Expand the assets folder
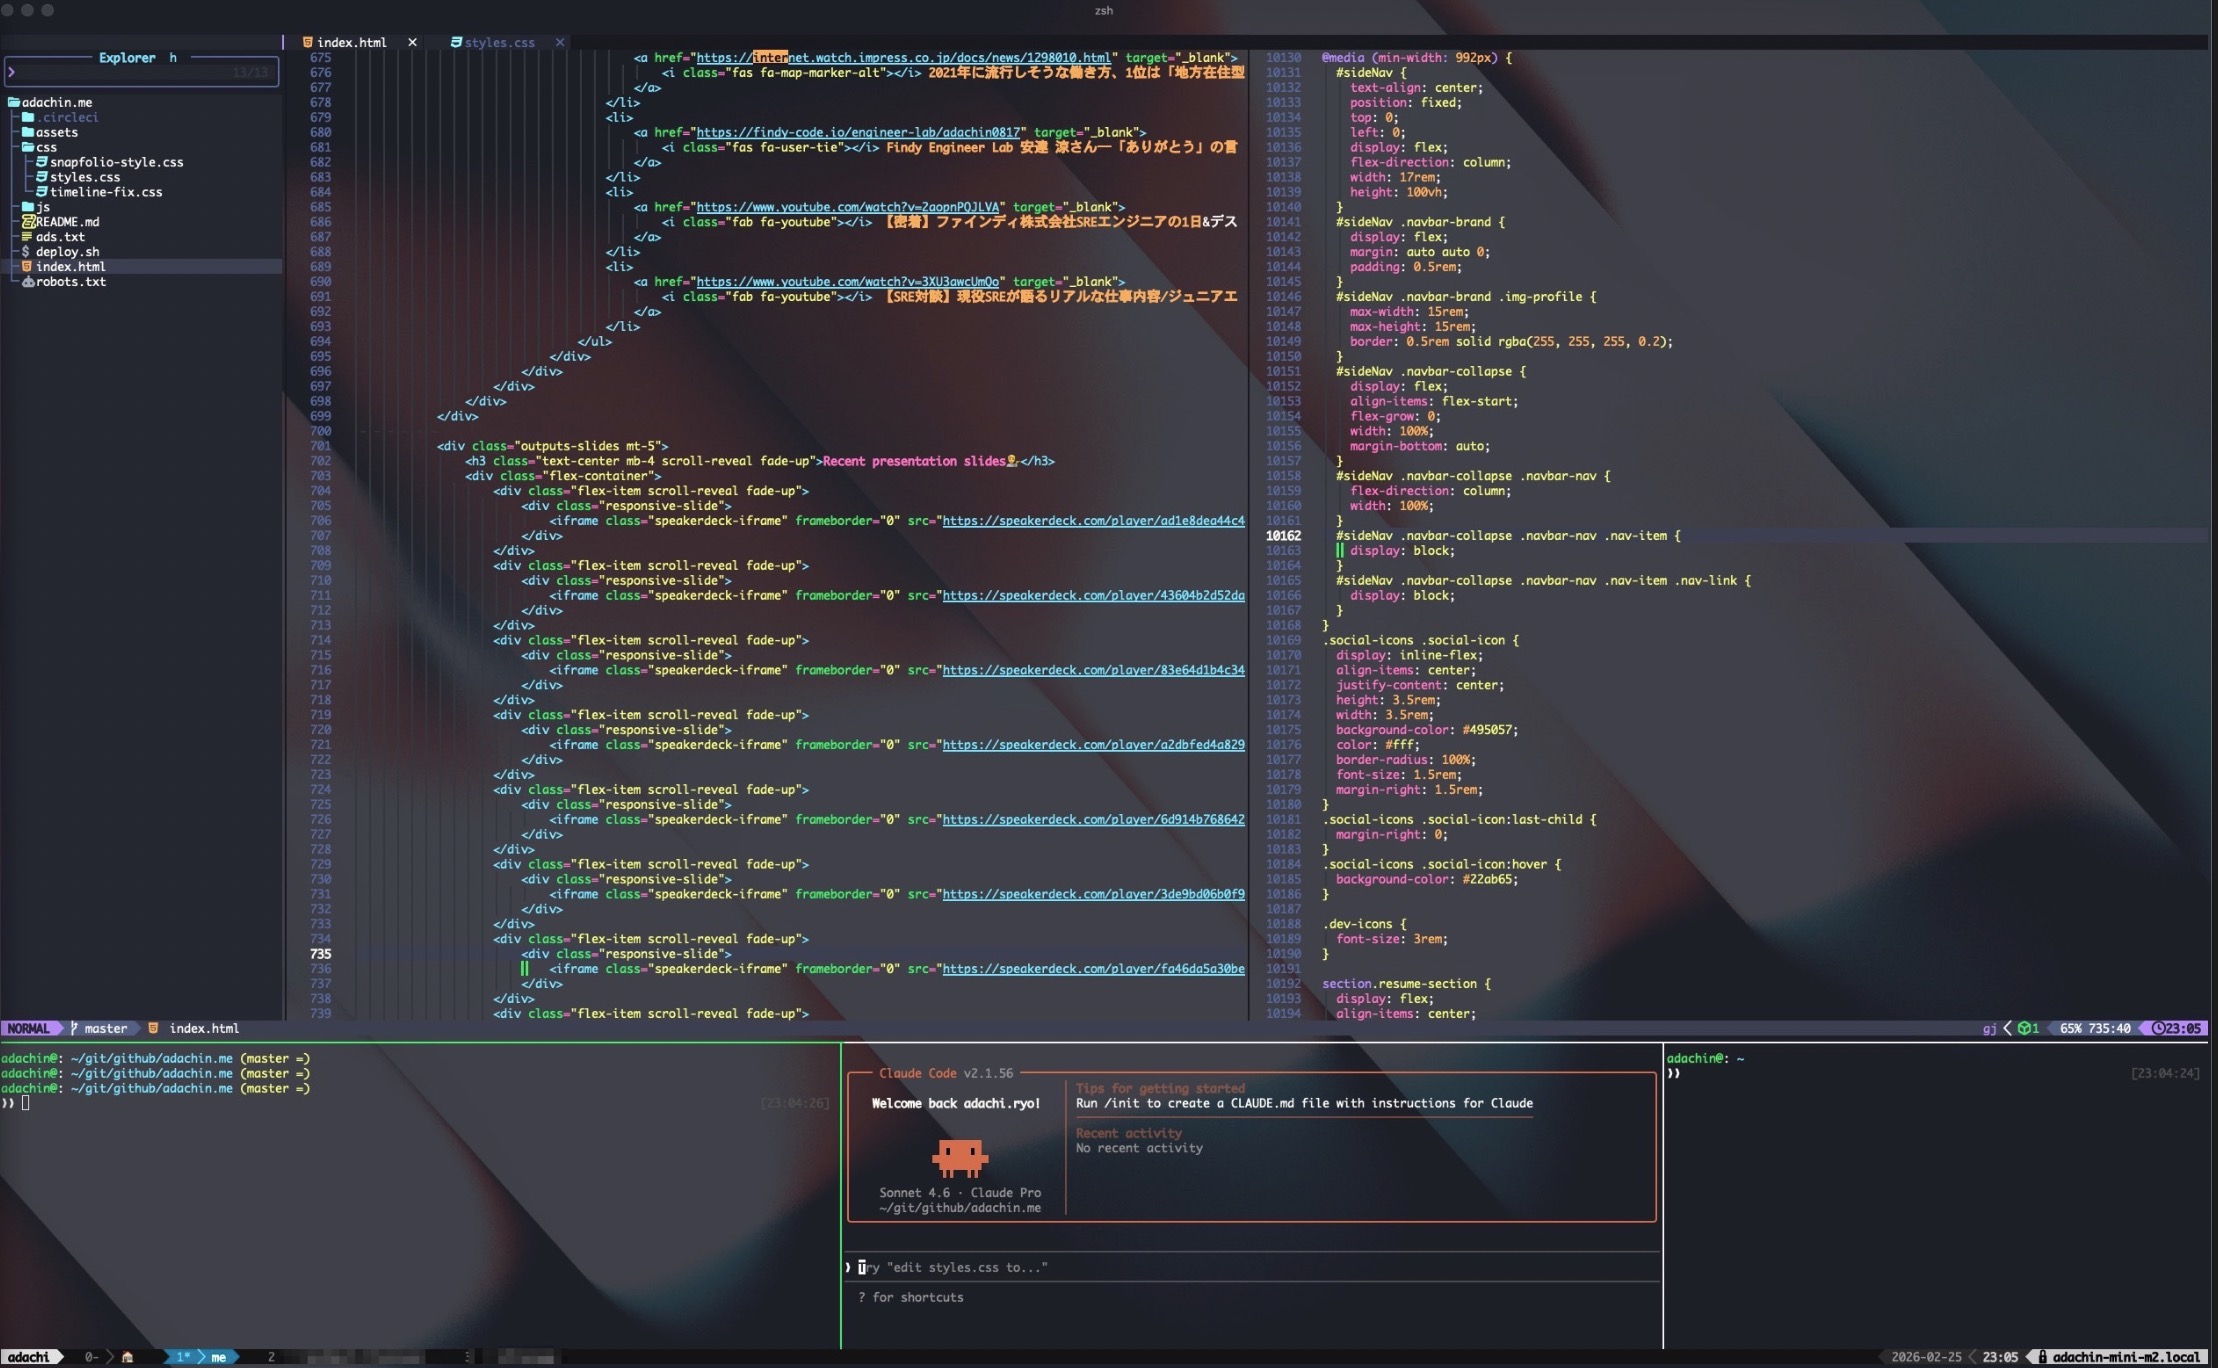Image resolution: width=2218 pixels, height=1368 pixels. coord(50,132)
